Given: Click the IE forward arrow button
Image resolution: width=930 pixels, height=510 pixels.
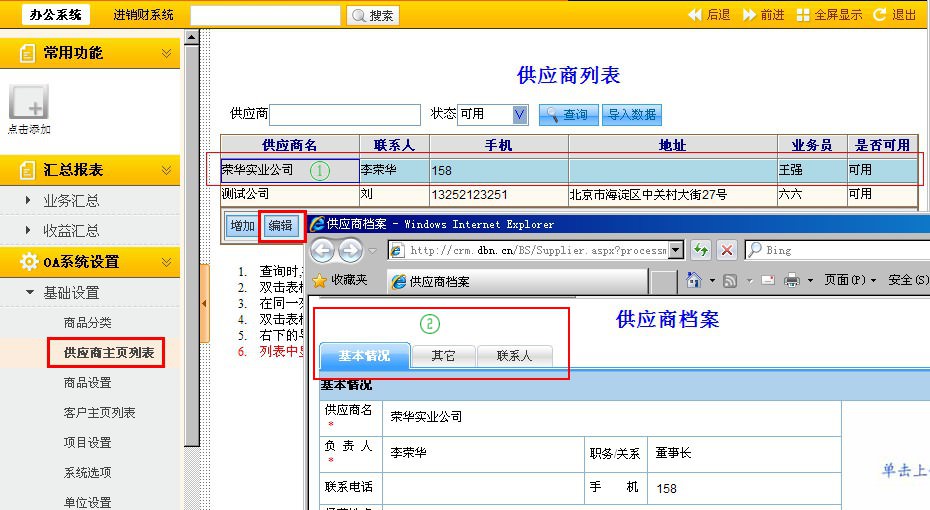Looking at the screenshot, I should click(351, 250).
